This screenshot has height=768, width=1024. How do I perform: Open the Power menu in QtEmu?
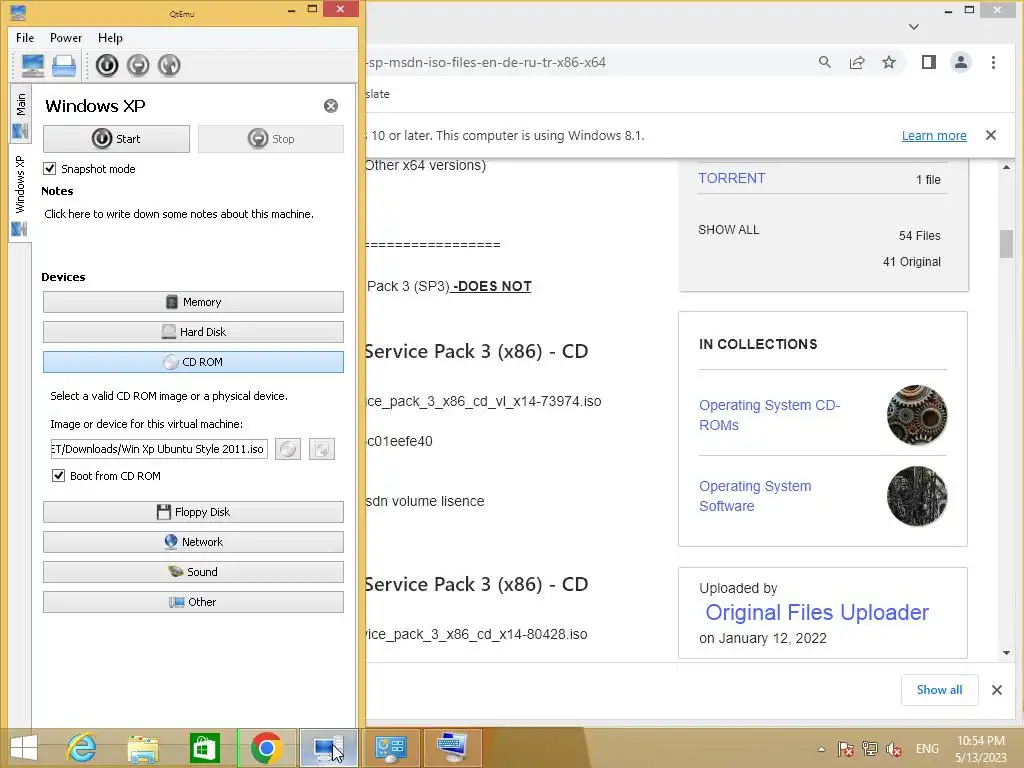pos(66,38)
